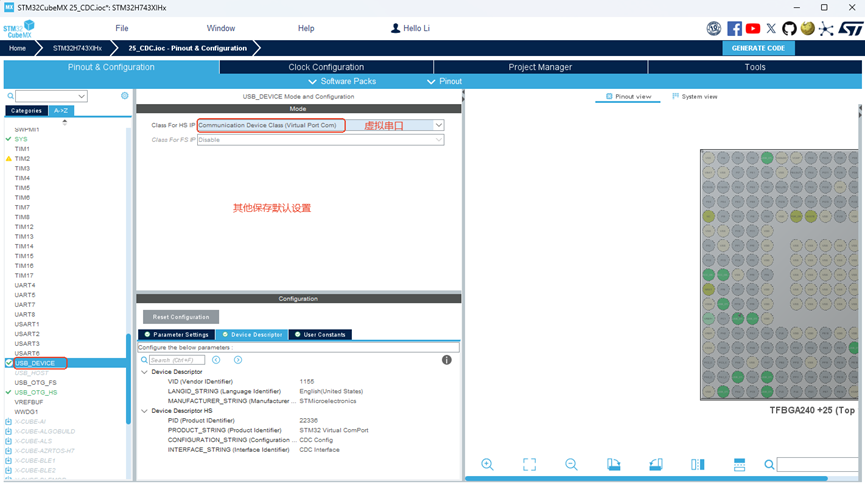Open the gold globe wiki icon
The height and width of the screenshot is (484, 865).
point(808,28)
